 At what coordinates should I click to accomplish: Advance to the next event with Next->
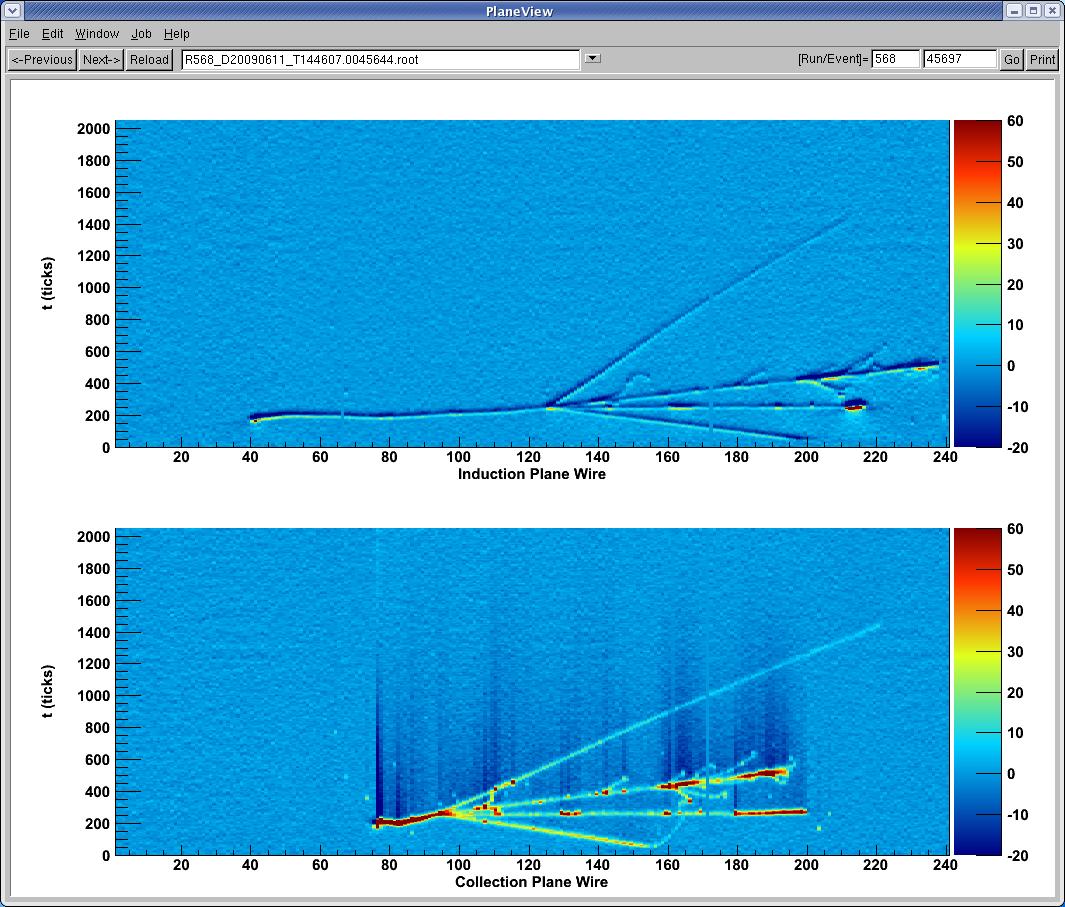(101, 60)
